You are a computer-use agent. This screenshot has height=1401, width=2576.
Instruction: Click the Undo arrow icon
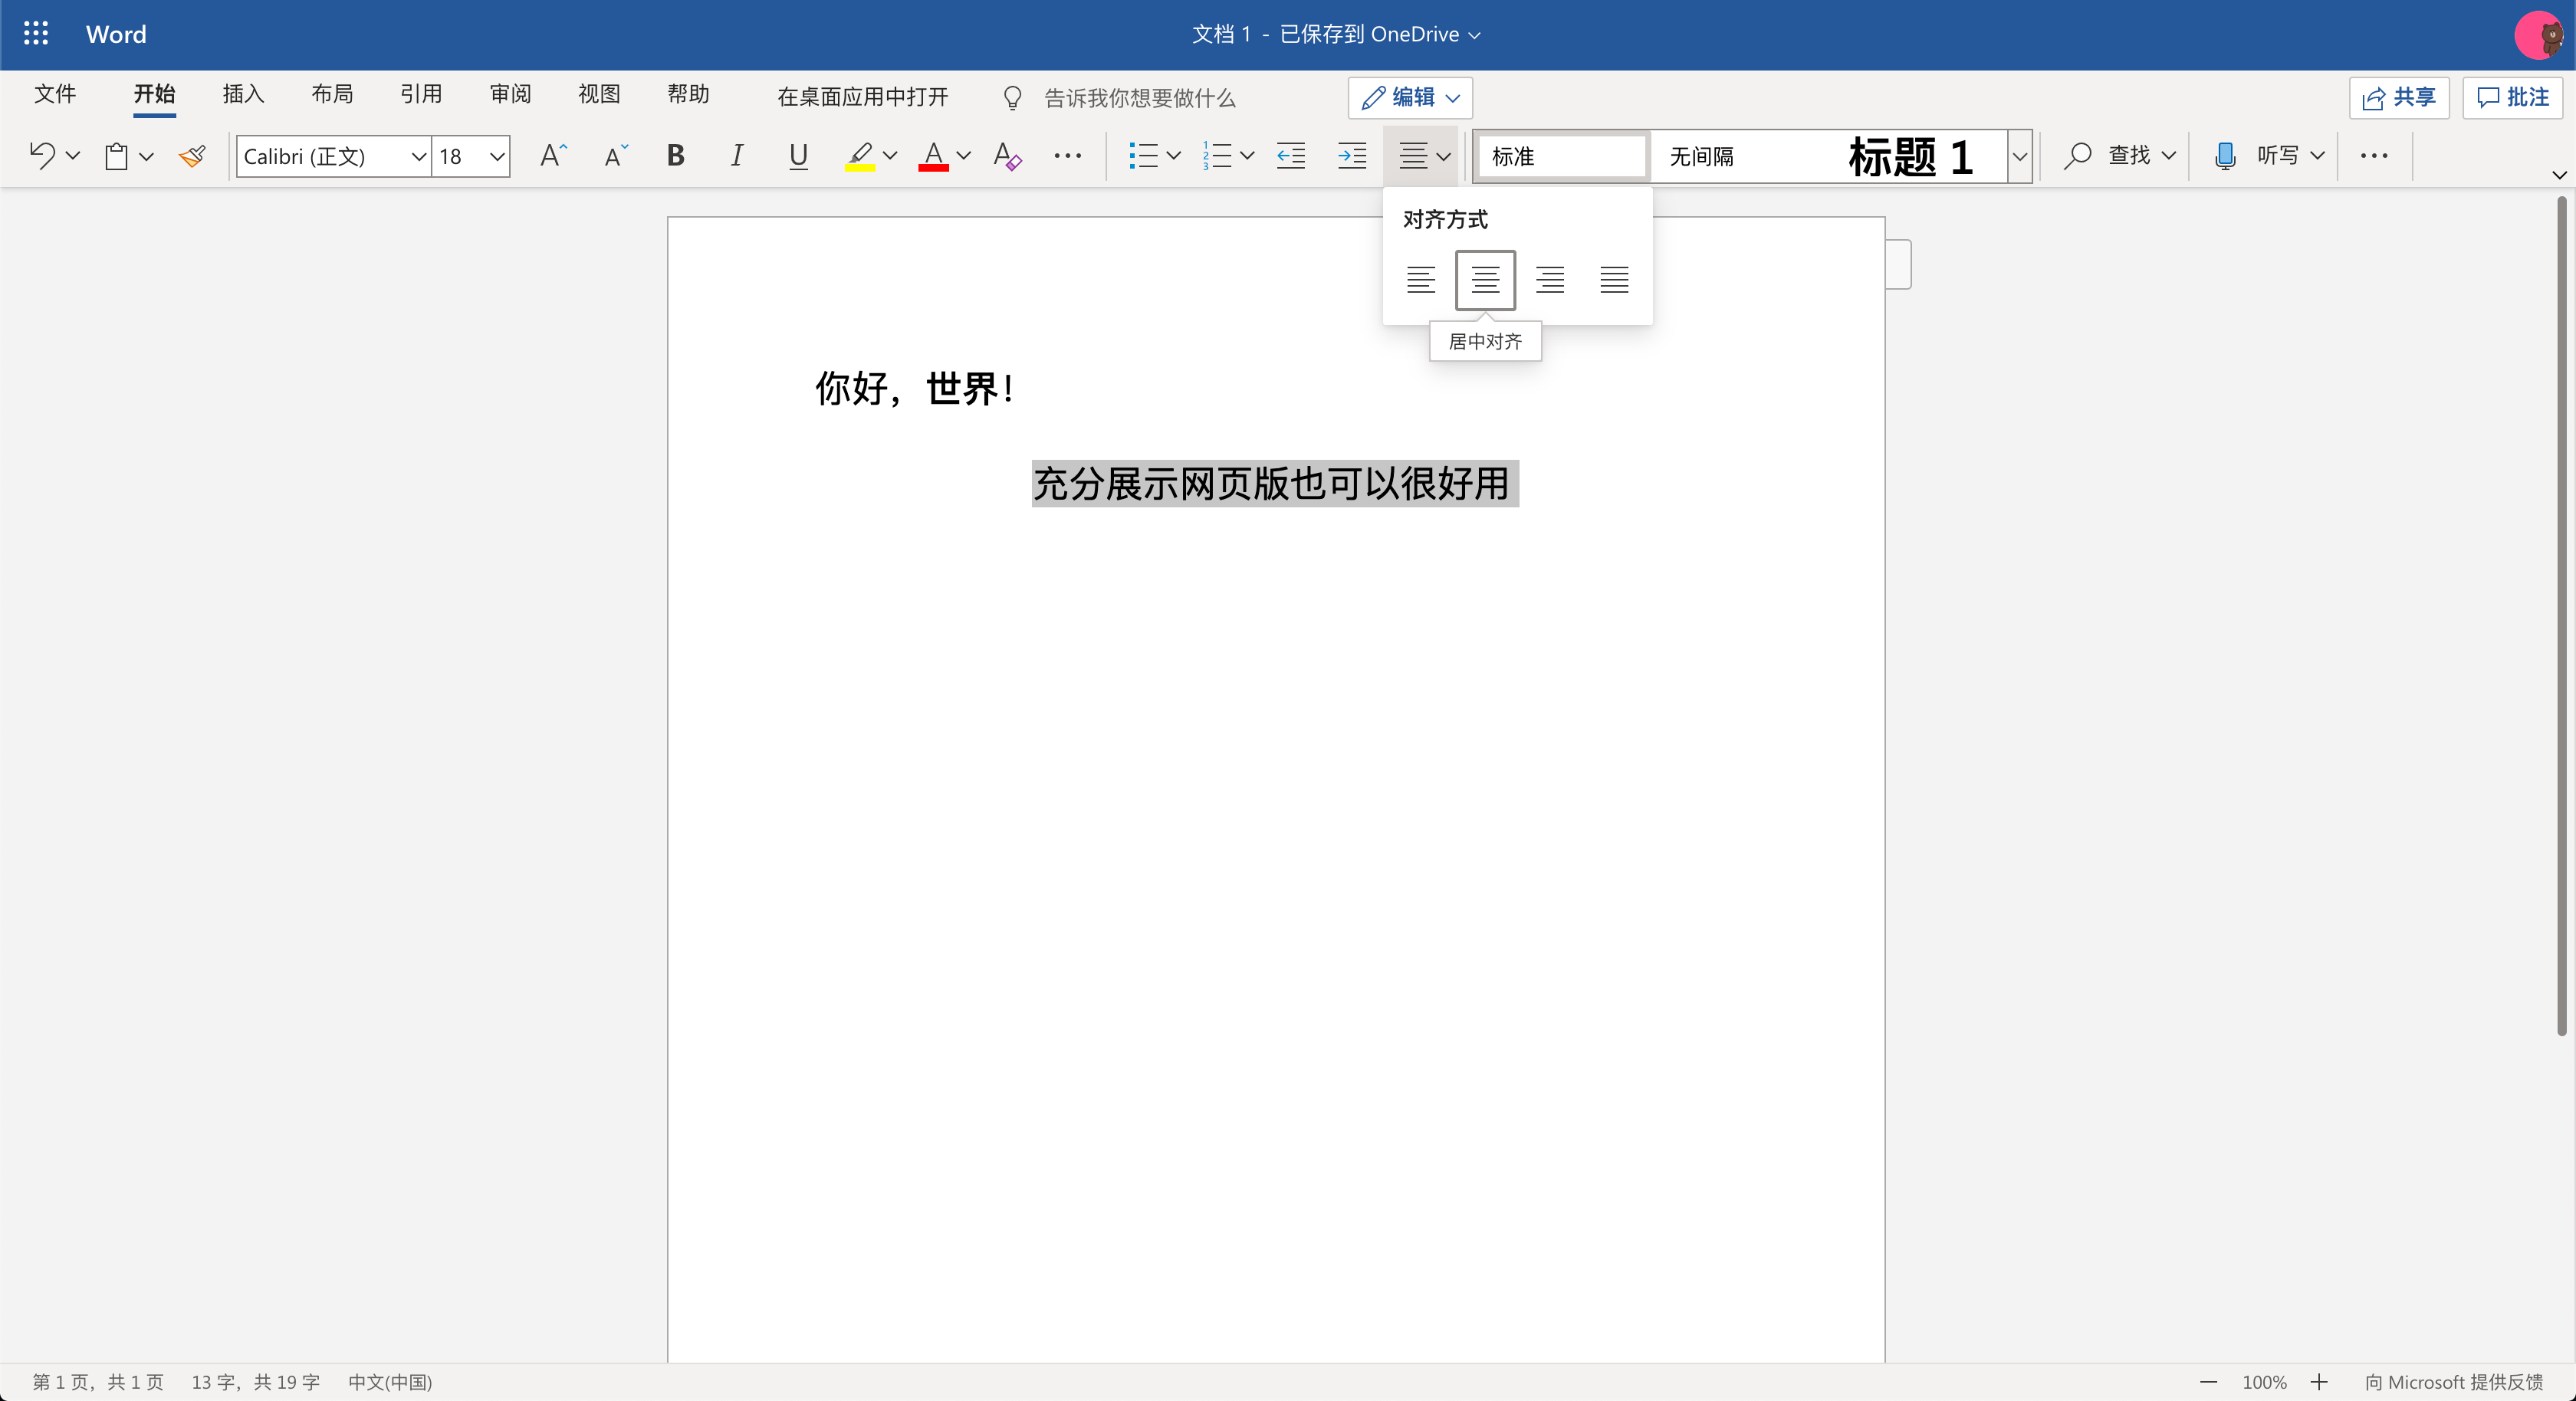click(x=42, y=156)
